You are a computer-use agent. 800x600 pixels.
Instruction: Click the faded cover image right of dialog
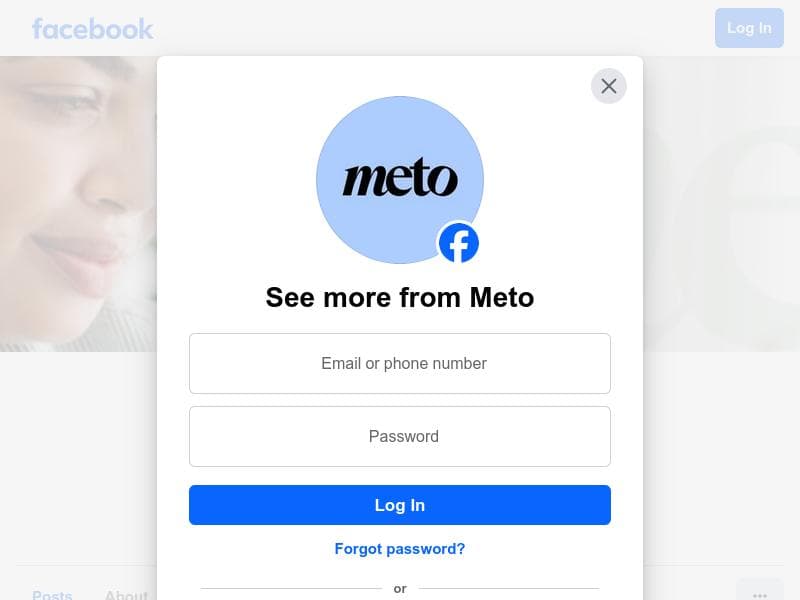coord(721,204)
